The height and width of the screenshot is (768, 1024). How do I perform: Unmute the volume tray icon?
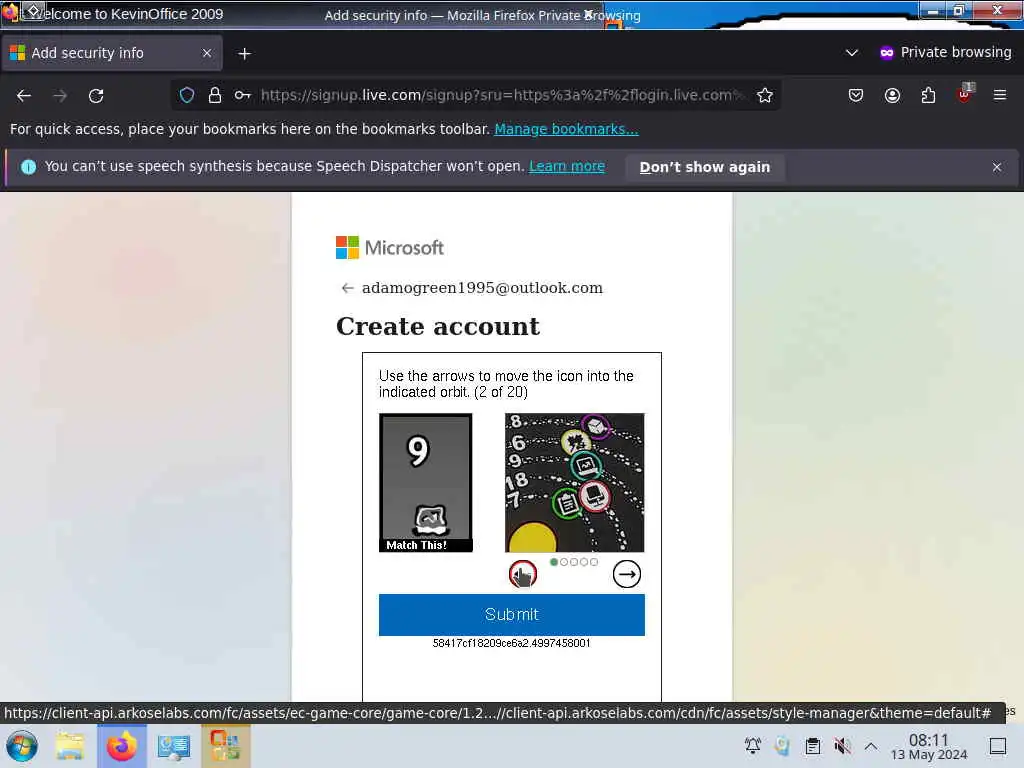842,746
